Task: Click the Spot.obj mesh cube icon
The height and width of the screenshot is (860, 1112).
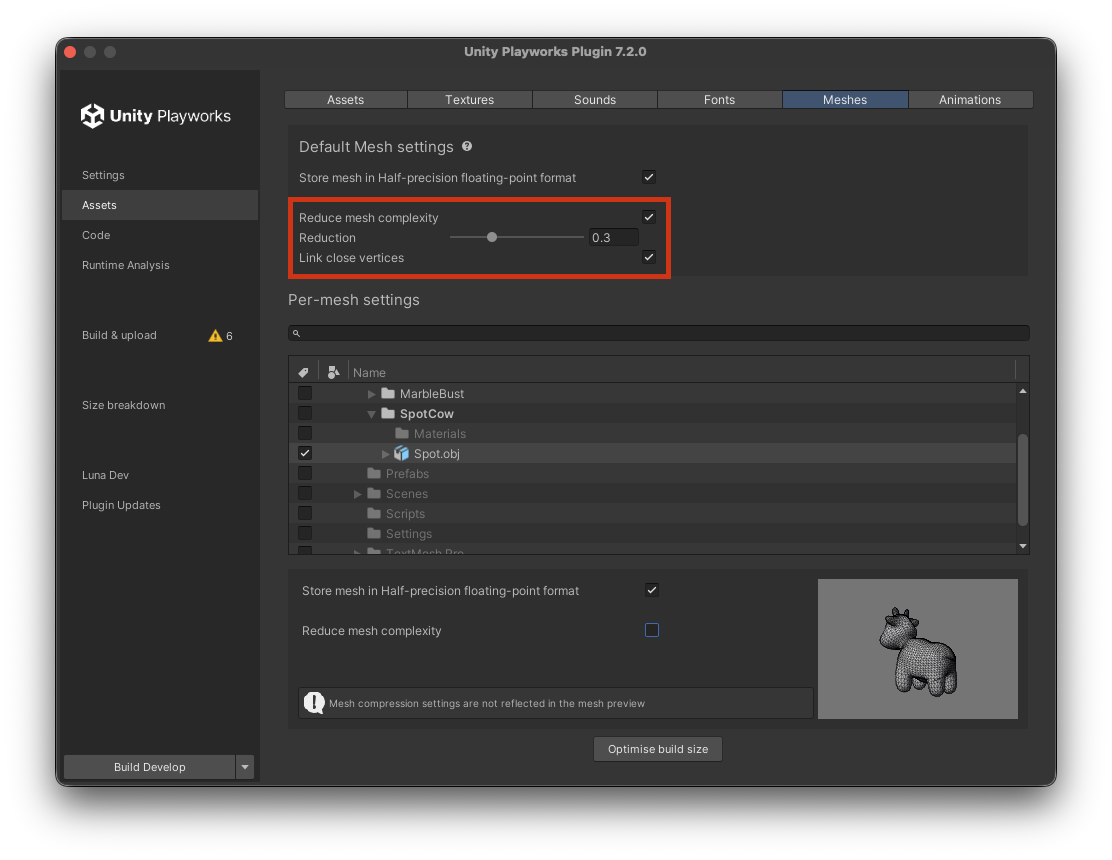Action: coord(402,454)
